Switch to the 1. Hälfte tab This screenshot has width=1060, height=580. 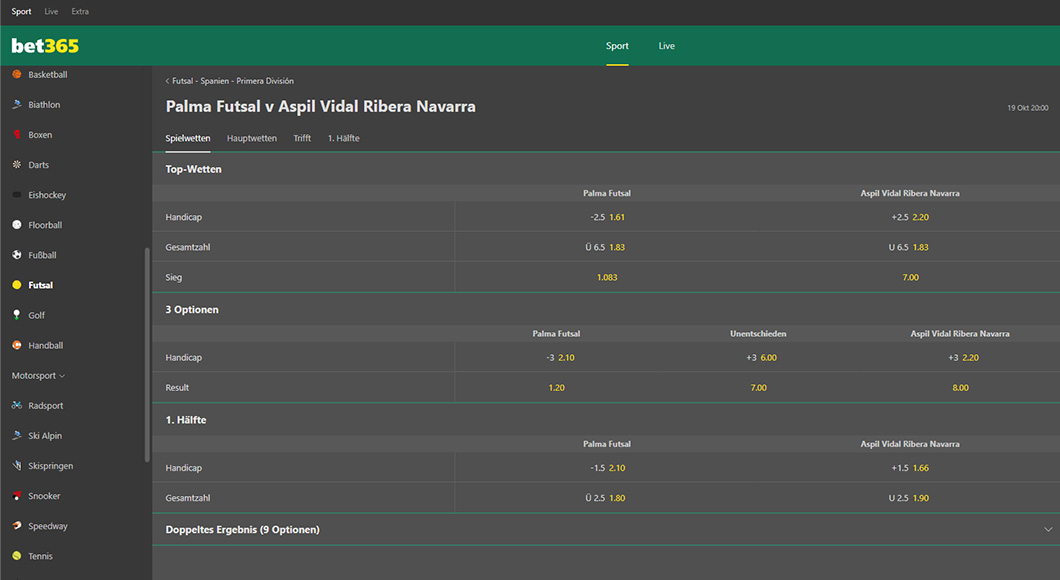click(x=343, y=138)
